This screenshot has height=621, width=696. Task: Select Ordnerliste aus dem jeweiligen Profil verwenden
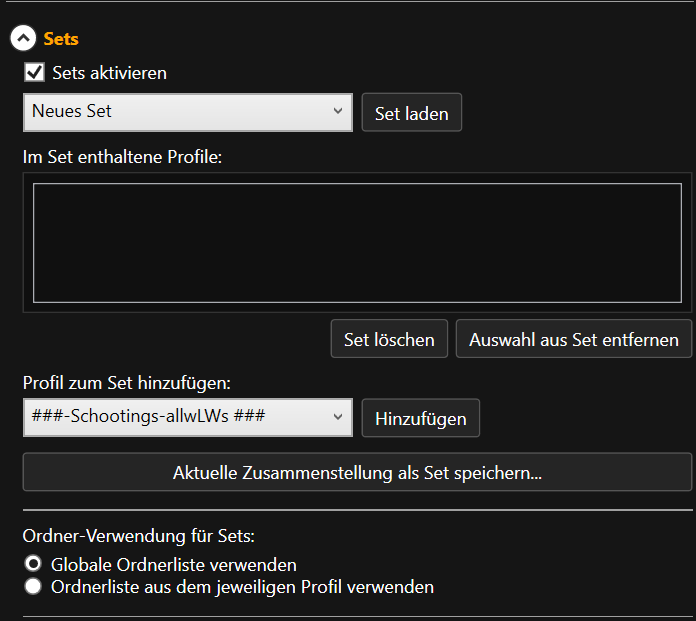click(33, 587)
